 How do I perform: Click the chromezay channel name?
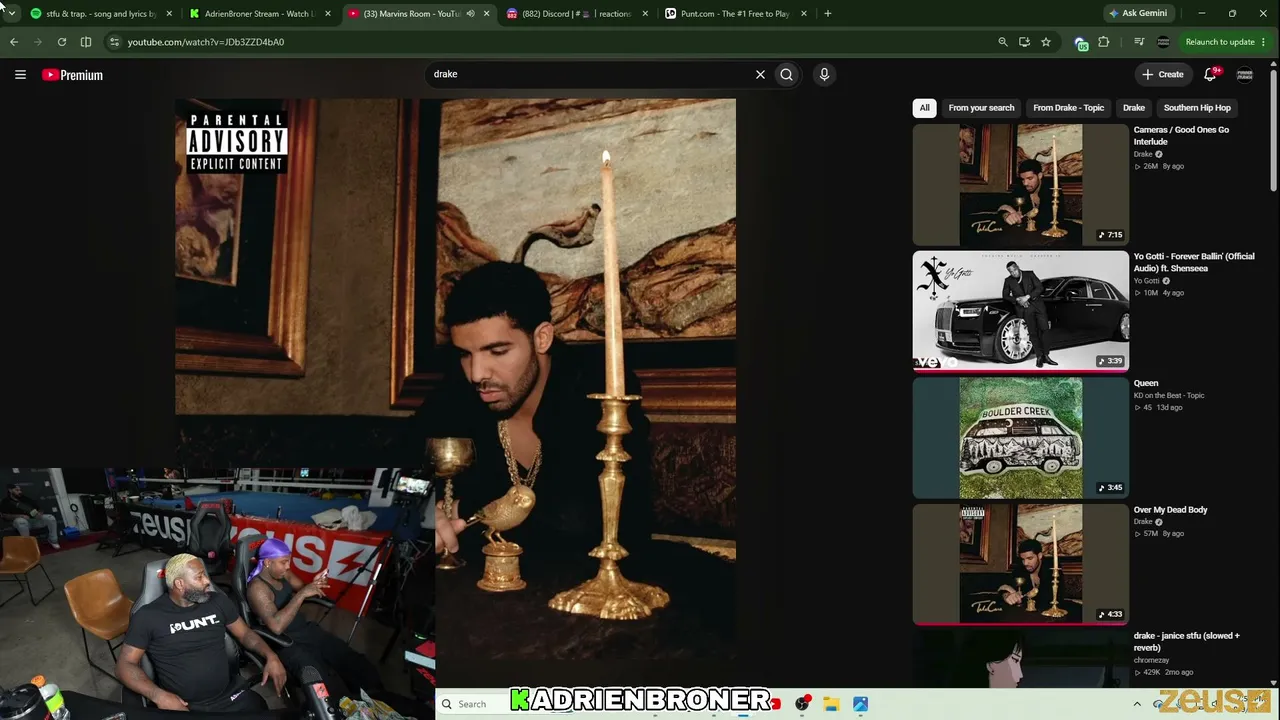point(1151,660)
